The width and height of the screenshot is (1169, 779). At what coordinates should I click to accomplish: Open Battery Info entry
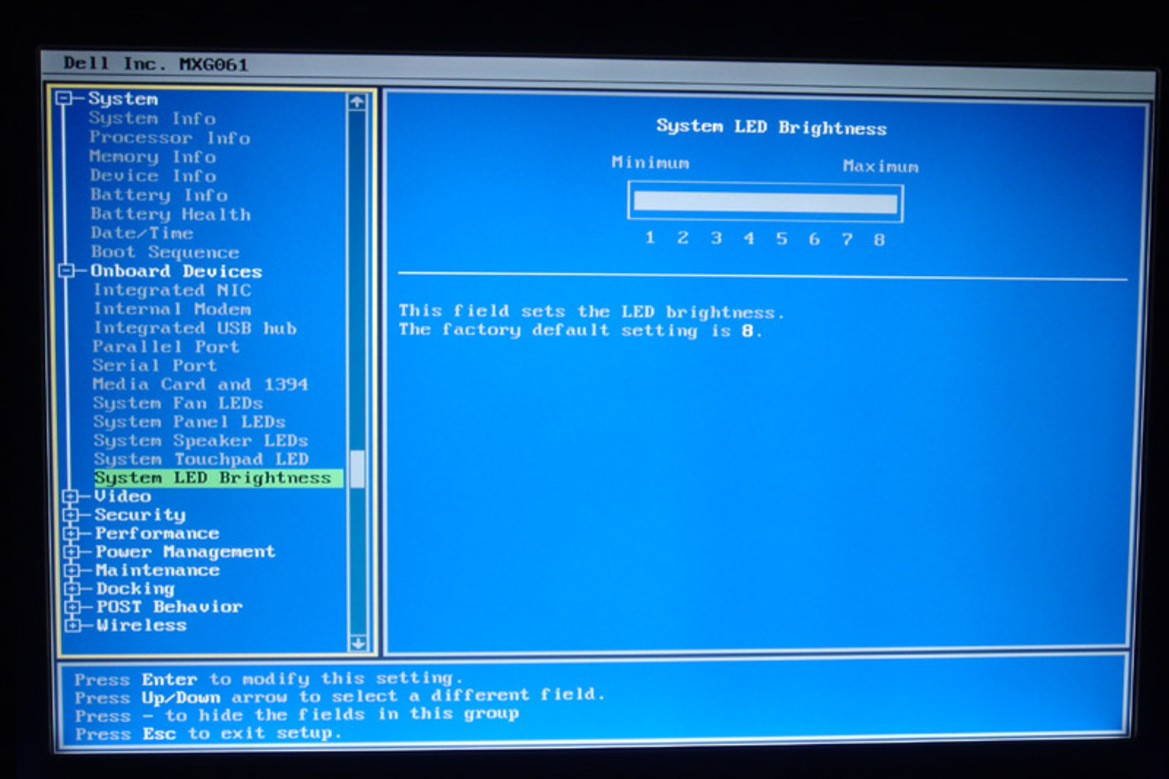point(159,195)
